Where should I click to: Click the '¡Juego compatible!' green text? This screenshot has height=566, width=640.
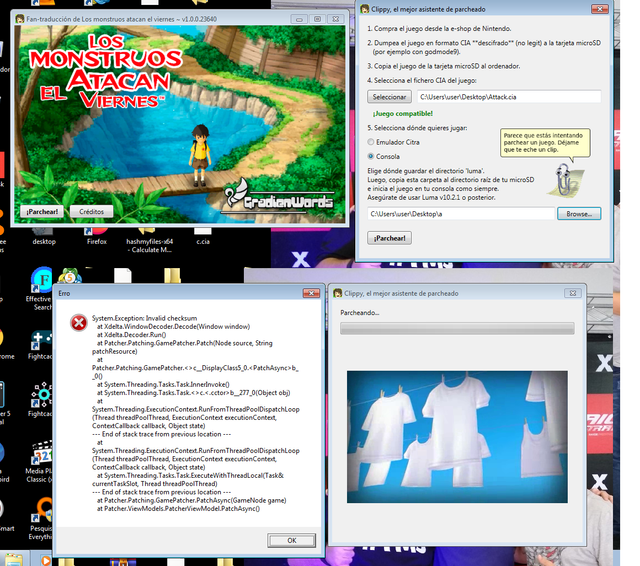(402, 113)
